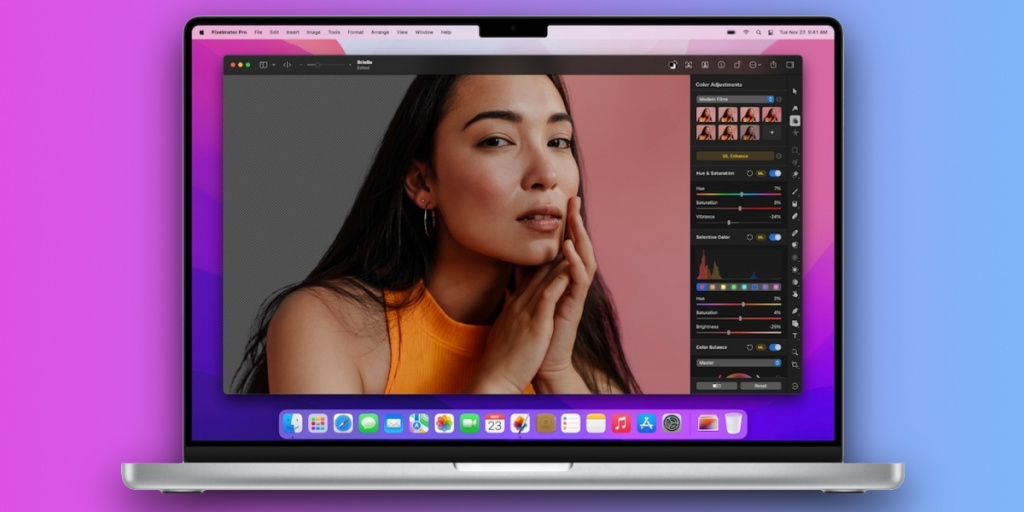This screenshot has width=1024, height=512.
Task: Open the Master range dropdown
Action: pos(739,362)
